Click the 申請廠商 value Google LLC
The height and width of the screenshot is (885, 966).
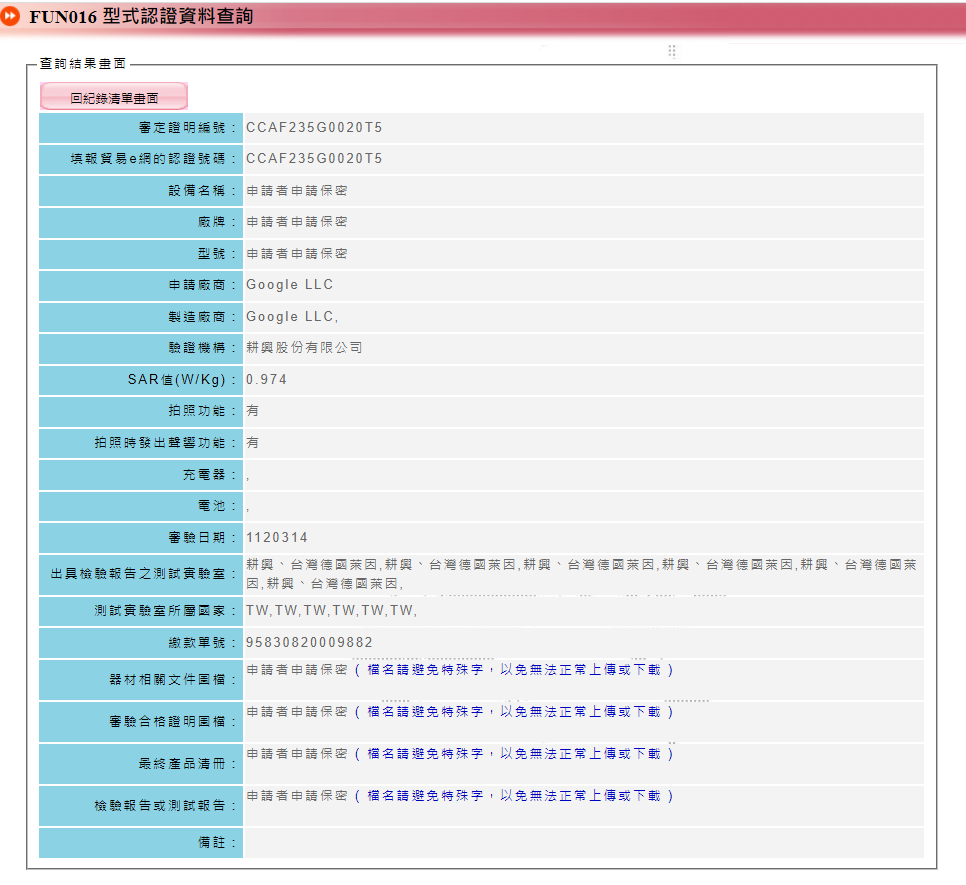pos(290,285)
